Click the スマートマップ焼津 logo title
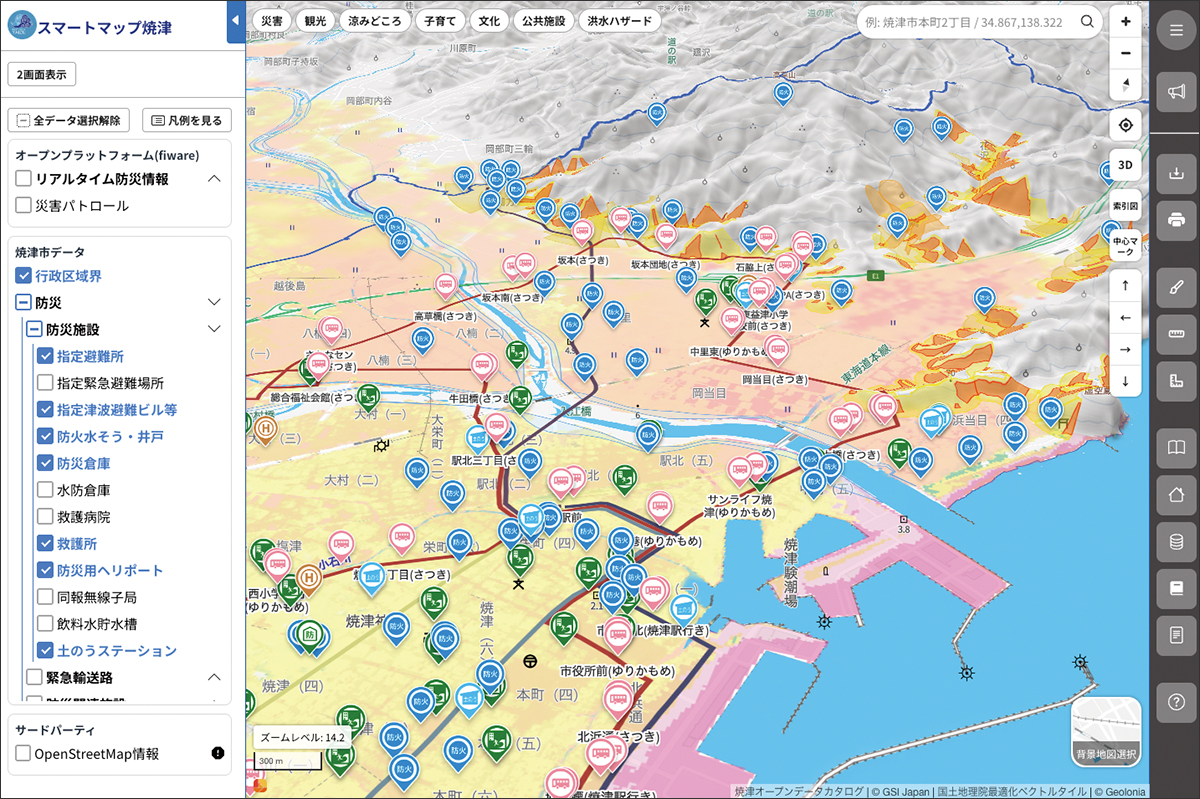The width and height of the screenshot is (1200, 799). click(89, 26)
